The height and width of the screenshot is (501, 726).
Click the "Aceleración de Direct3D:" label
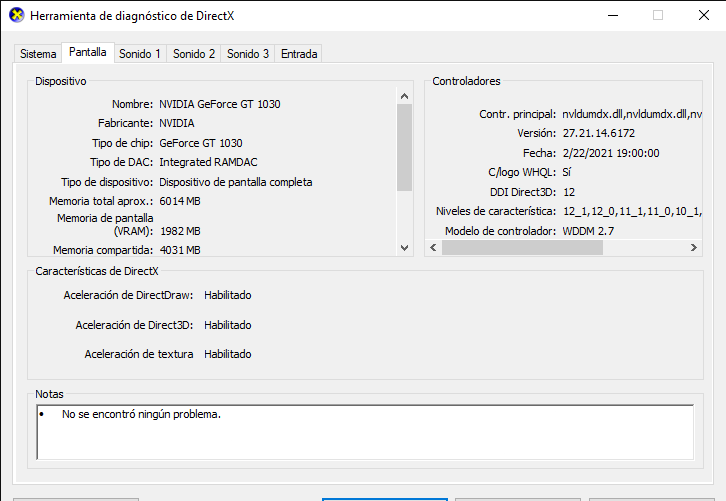pos(134,325)
